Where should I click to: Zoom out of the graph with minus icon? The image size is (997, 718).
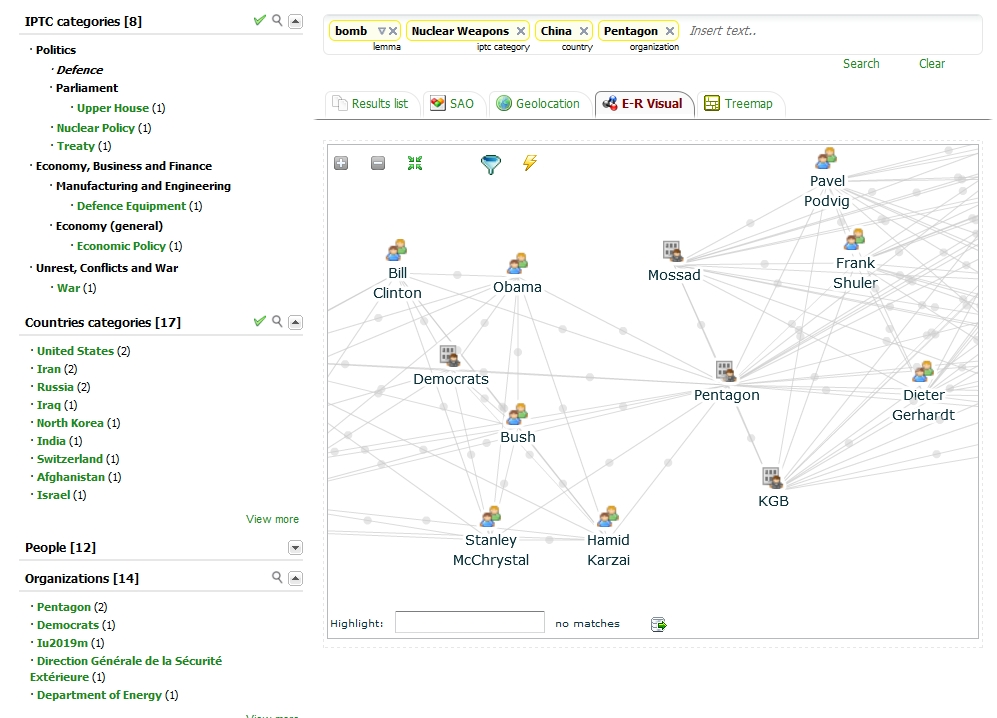click(378, 163)
